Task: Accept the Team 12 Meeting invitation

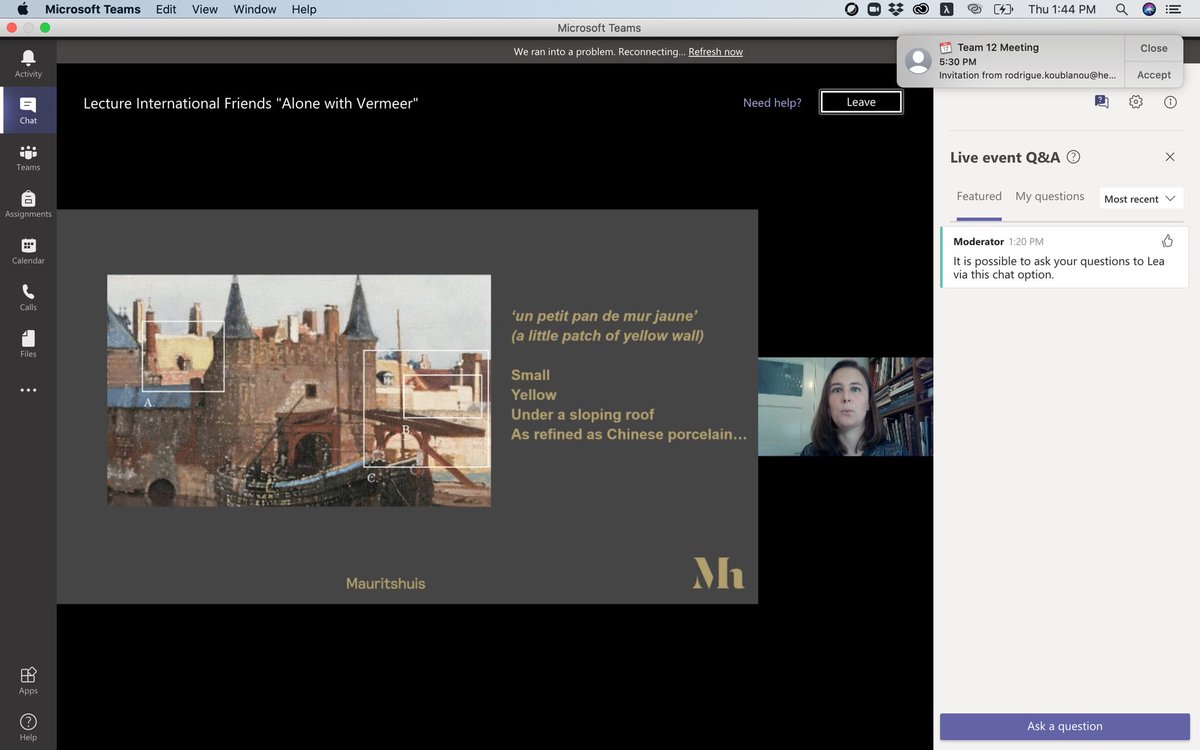Action: [1153, 75]
